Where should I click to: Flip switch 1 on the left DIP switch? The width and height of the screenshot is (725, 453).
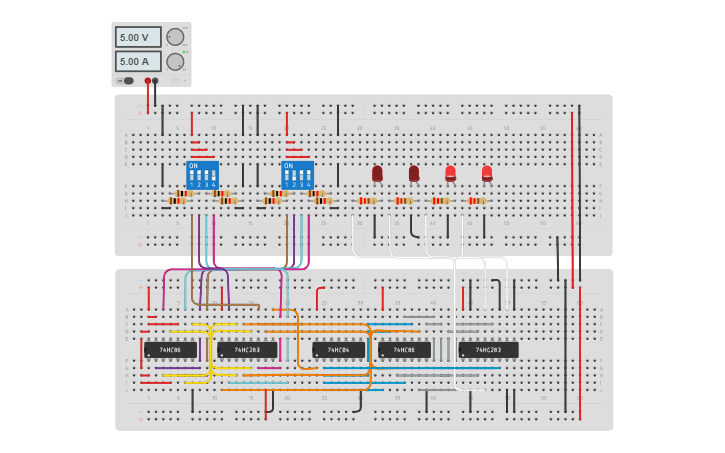(191, 175)
